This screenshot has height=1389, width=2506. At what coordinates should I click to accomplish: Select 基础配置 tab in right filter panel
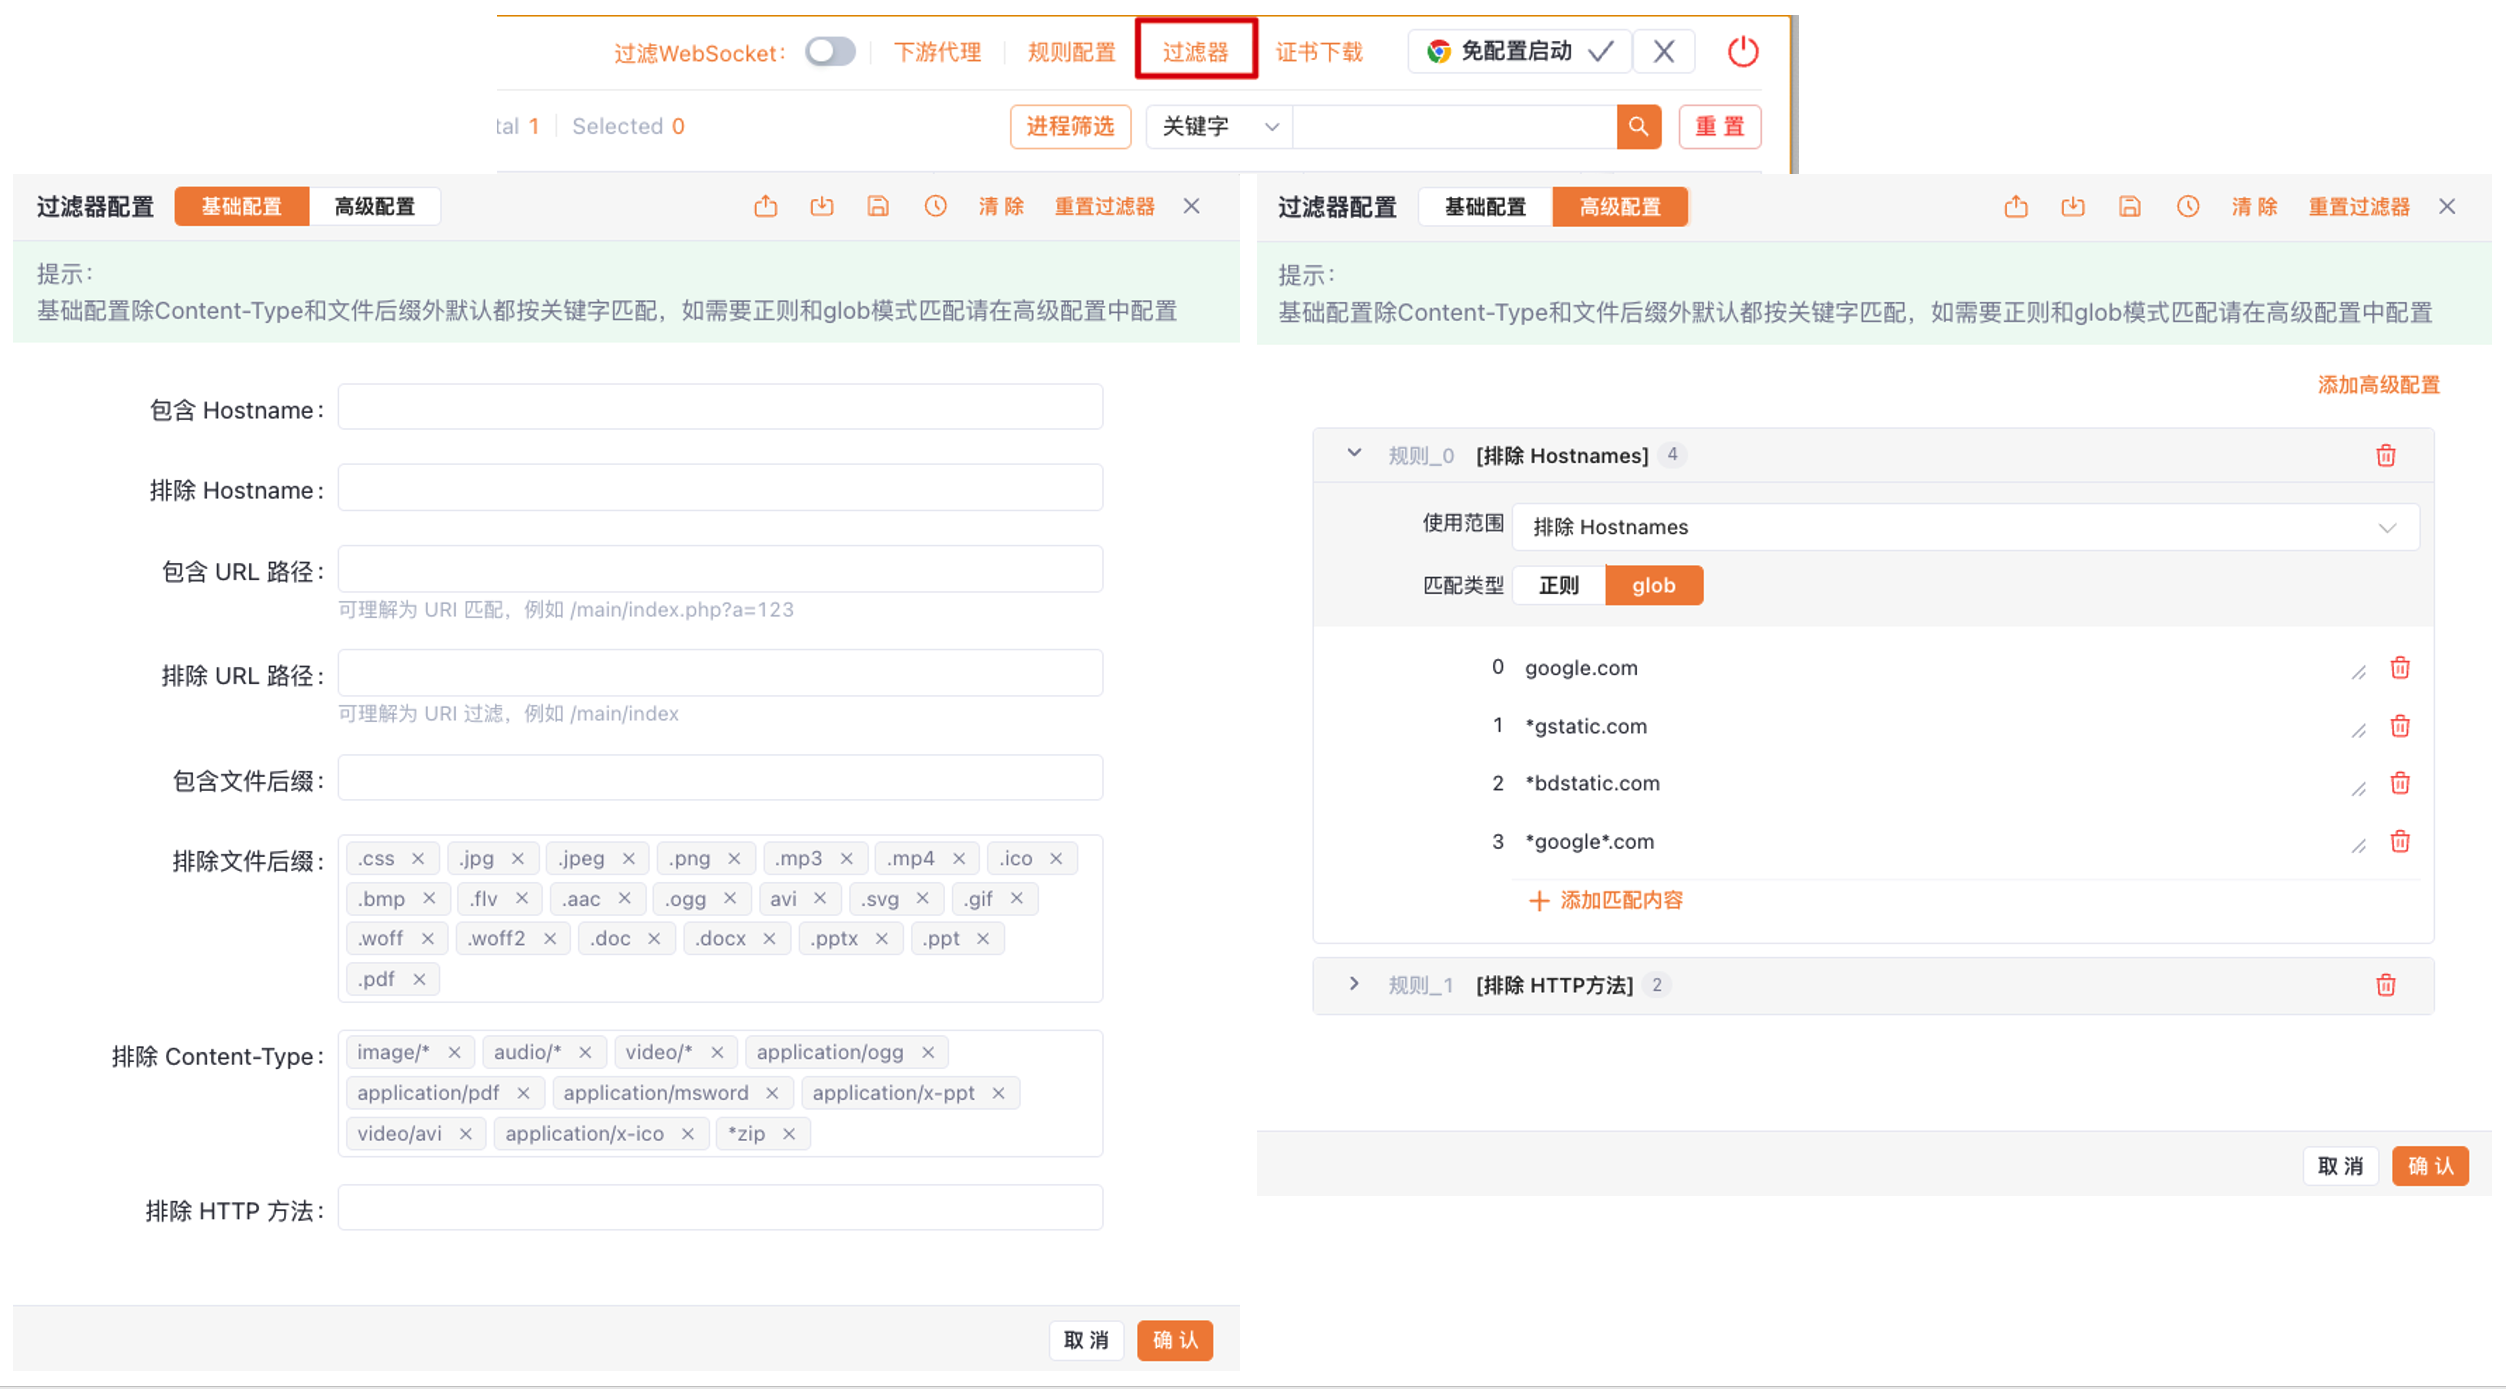click(x=1485, y=207)
